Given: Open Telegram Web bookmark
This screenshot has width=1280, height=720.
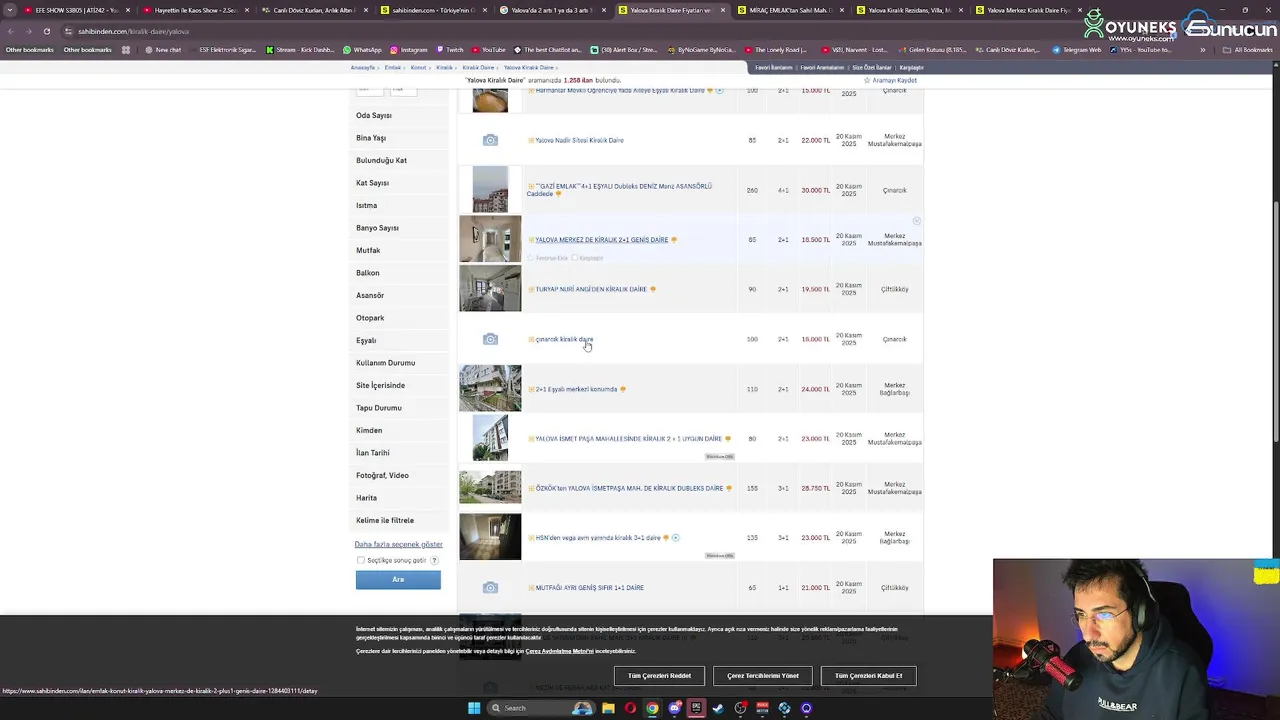Looking at the screenshot, I should pos(1076,49).
